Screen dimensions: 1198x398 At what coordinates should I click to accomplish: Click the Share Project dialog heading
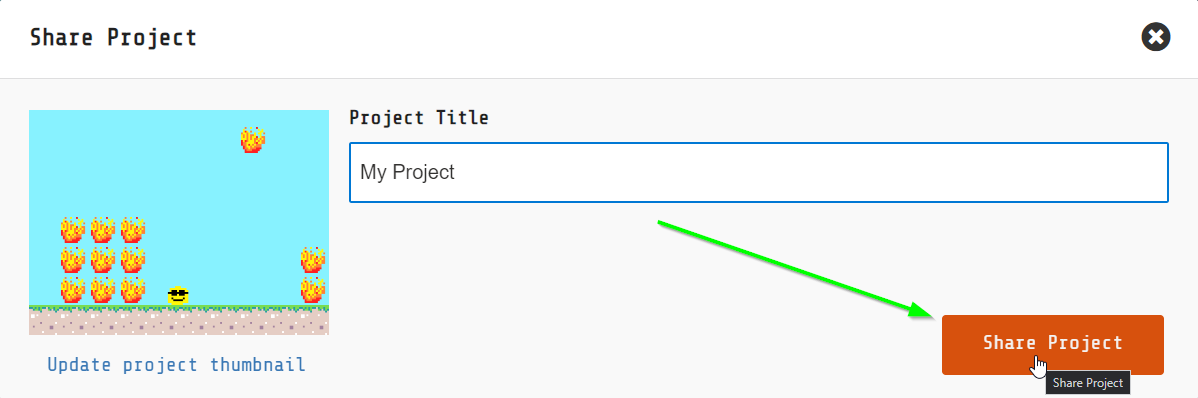point(113,37)
